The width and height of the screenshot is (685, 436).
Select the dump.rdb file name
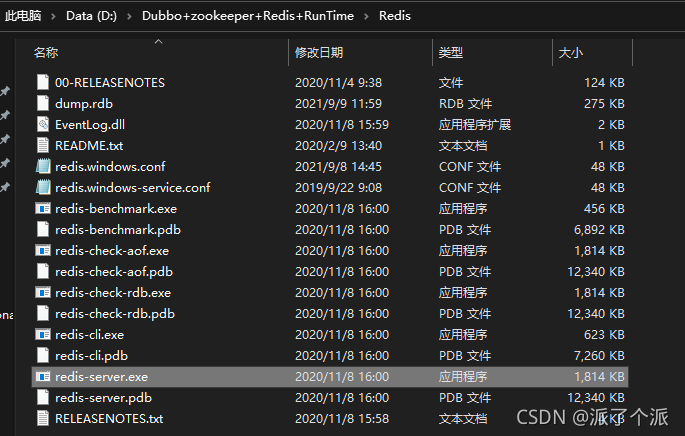point(84,104)
